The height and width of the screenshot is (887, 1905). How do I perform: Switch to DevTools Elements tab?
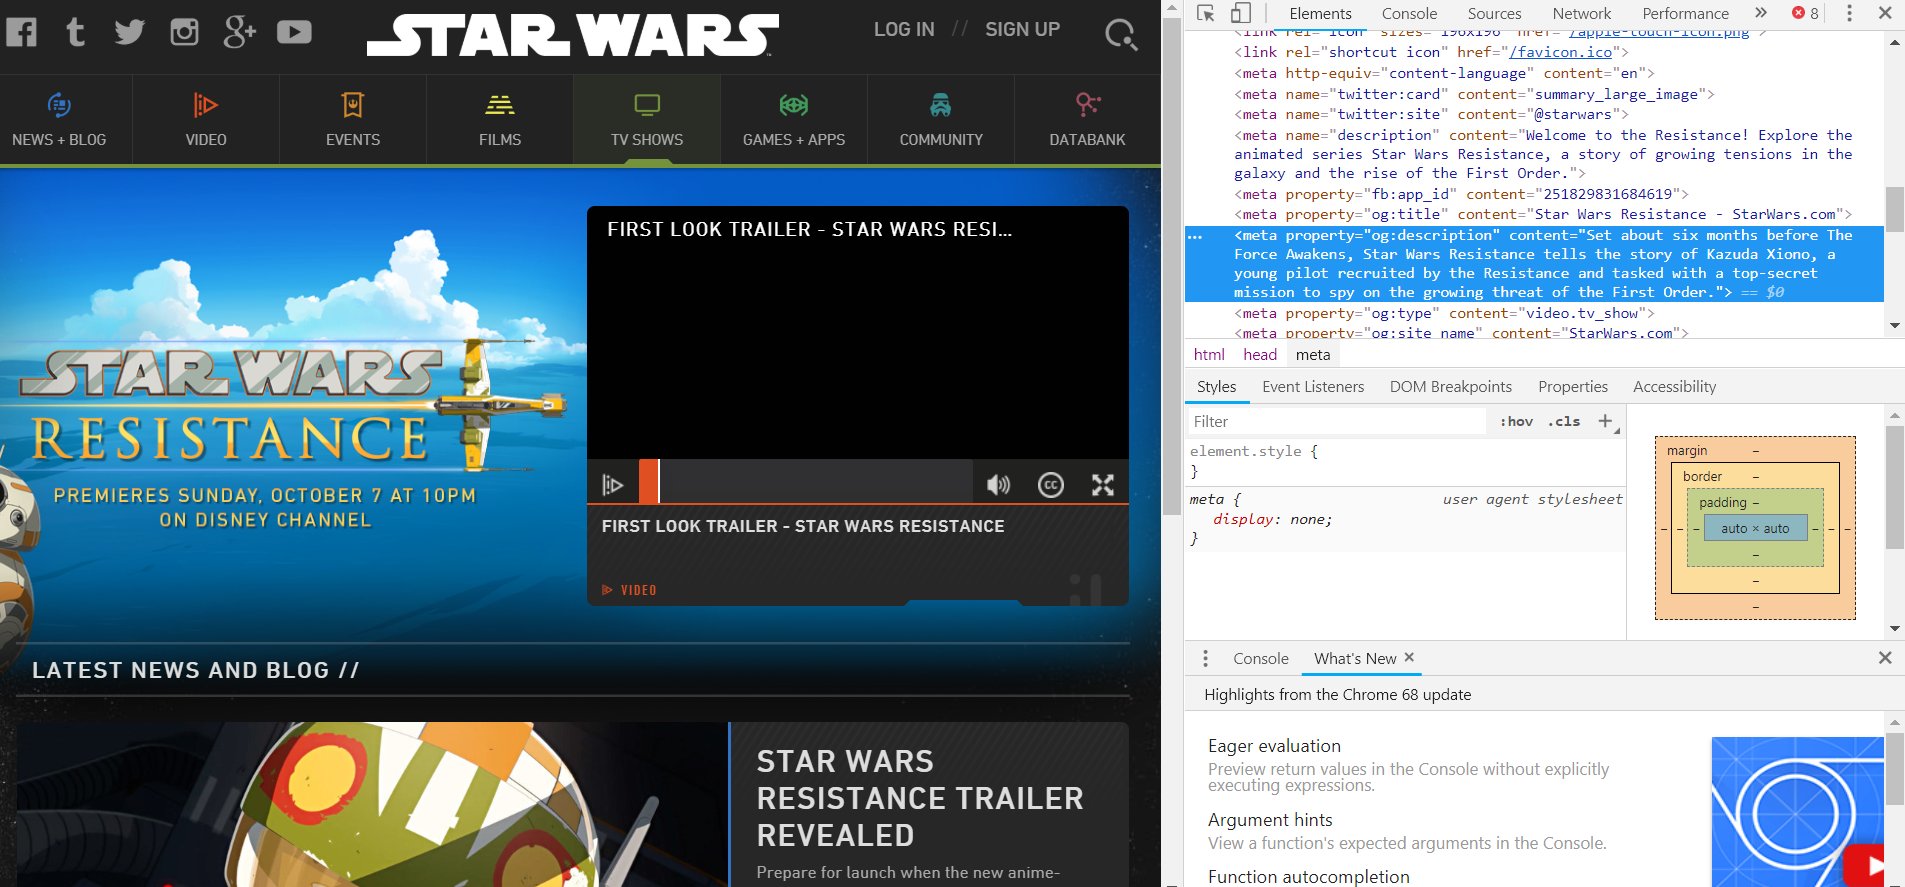(1320, 13)
